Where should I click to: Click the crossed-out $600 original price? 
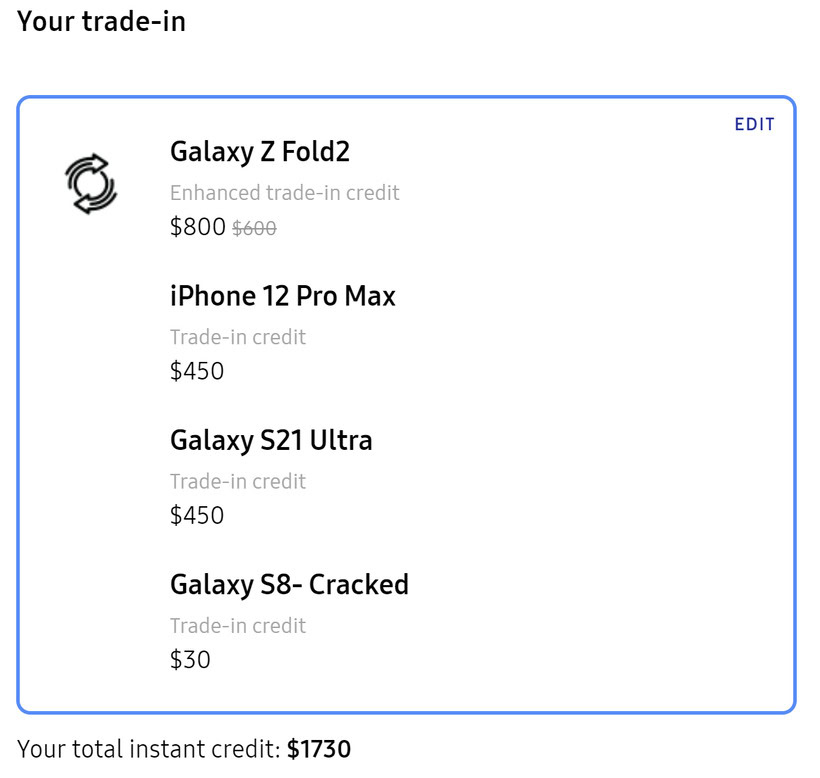pos(254,229)
